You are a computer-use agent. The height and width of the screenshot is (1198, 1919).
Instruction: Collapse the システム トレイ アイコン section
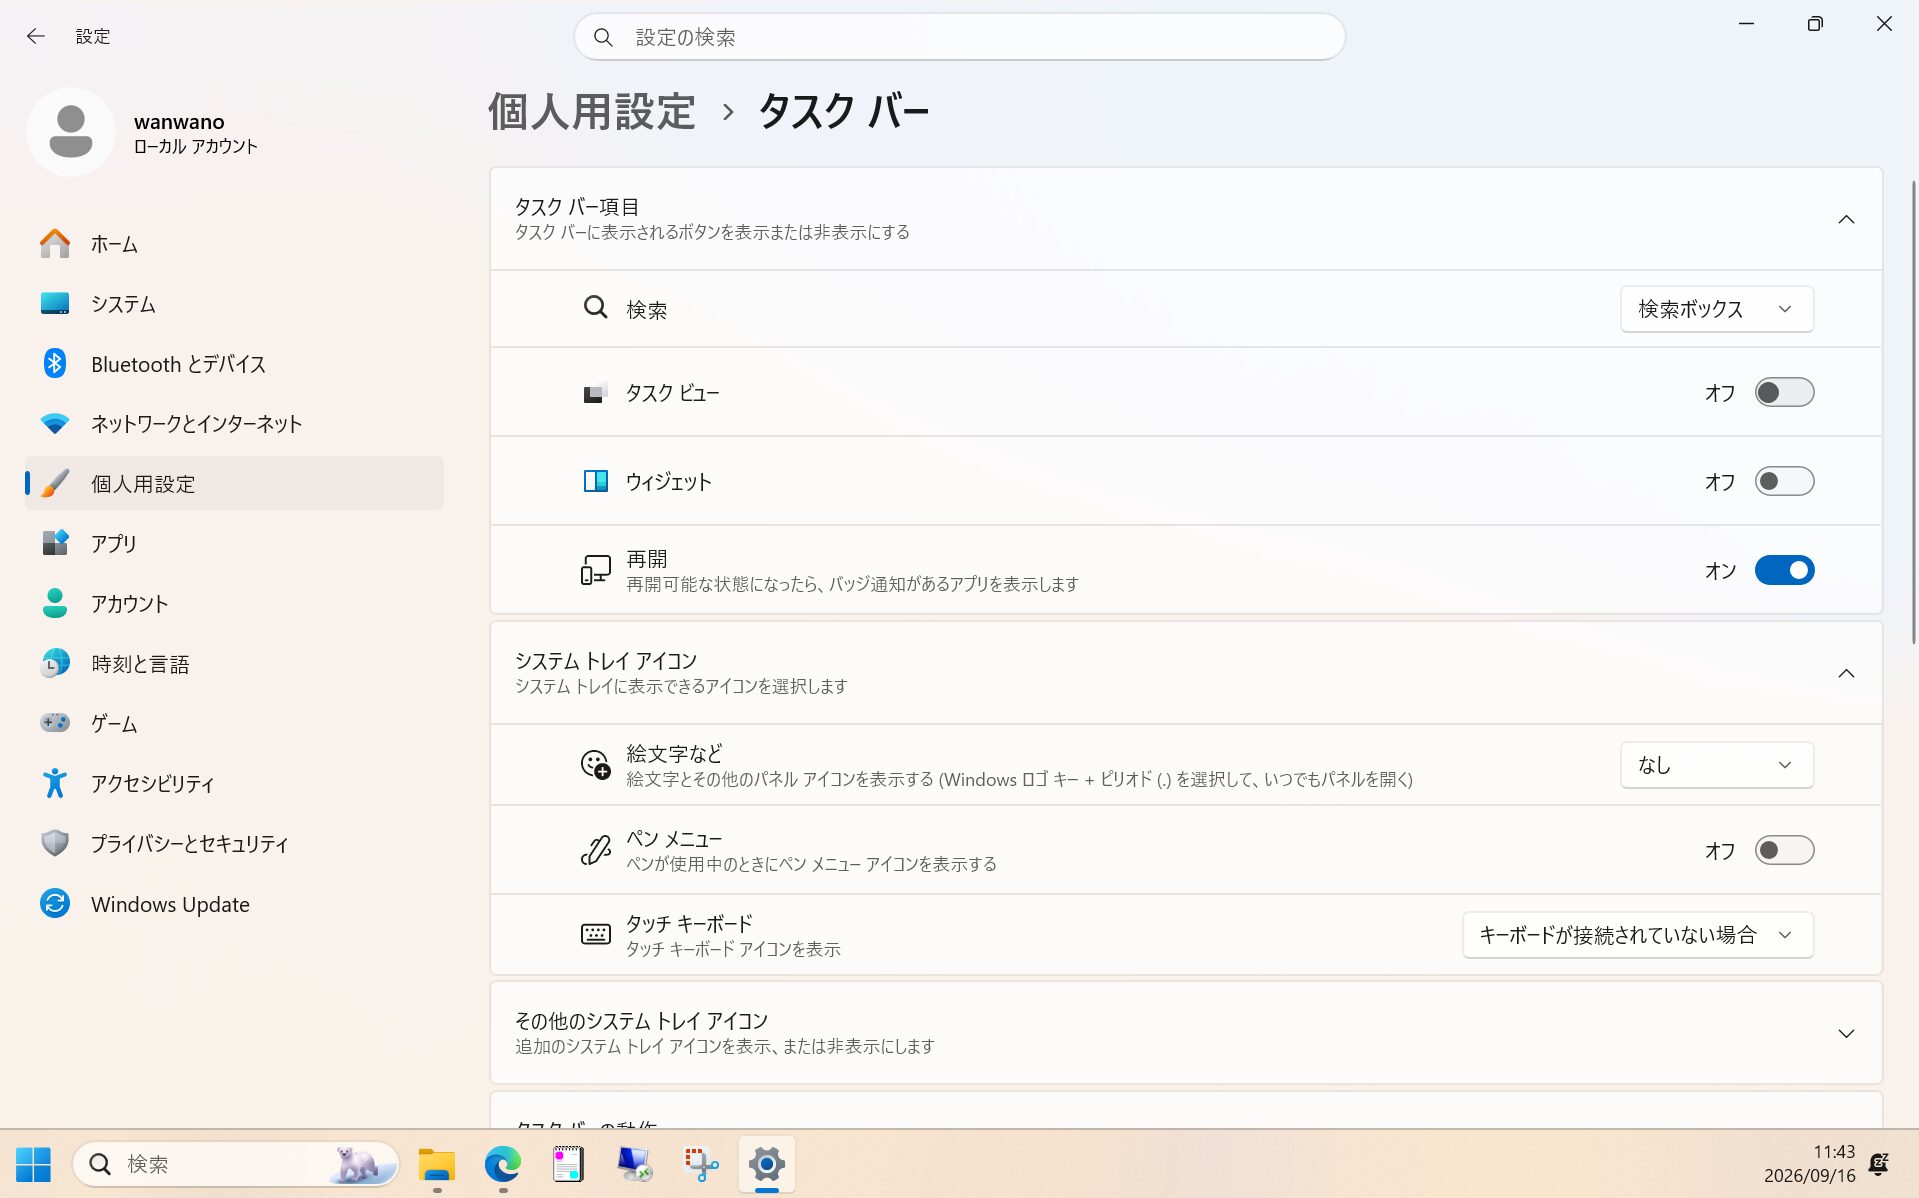click(x=1846, y=673)
